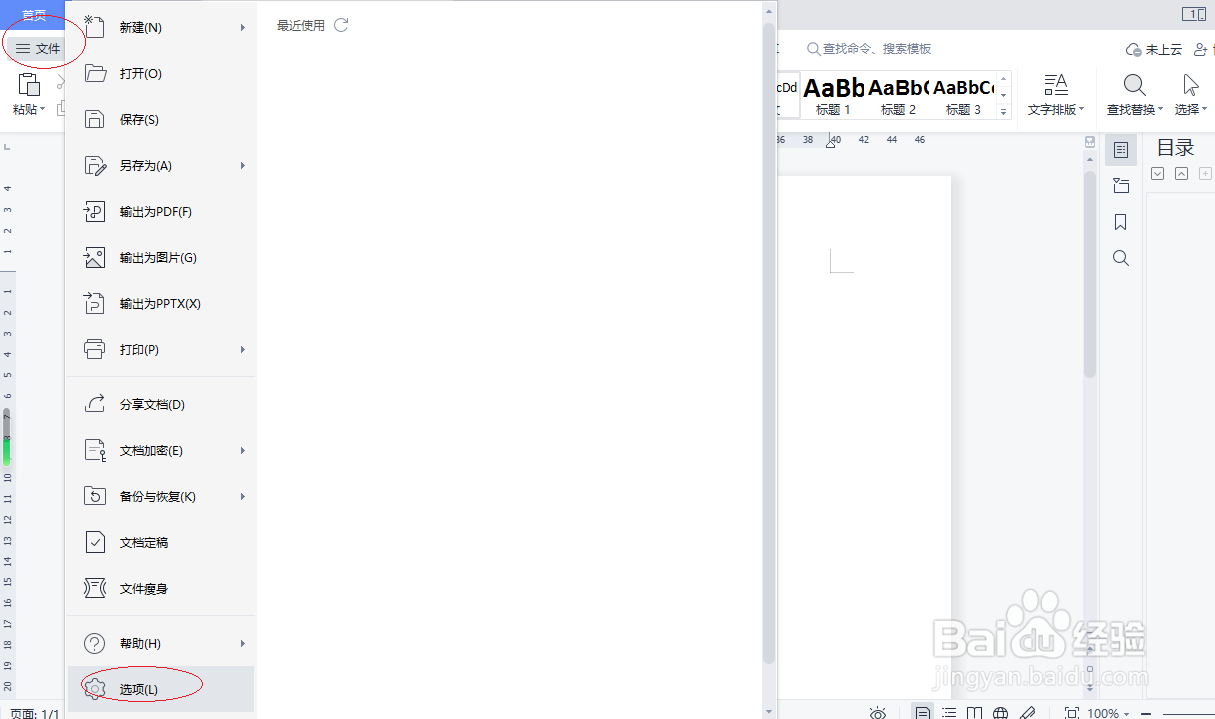Click the document vertical scrollbar thumb
Screen dimensions: 1215x719
(x=1090, y=274)
